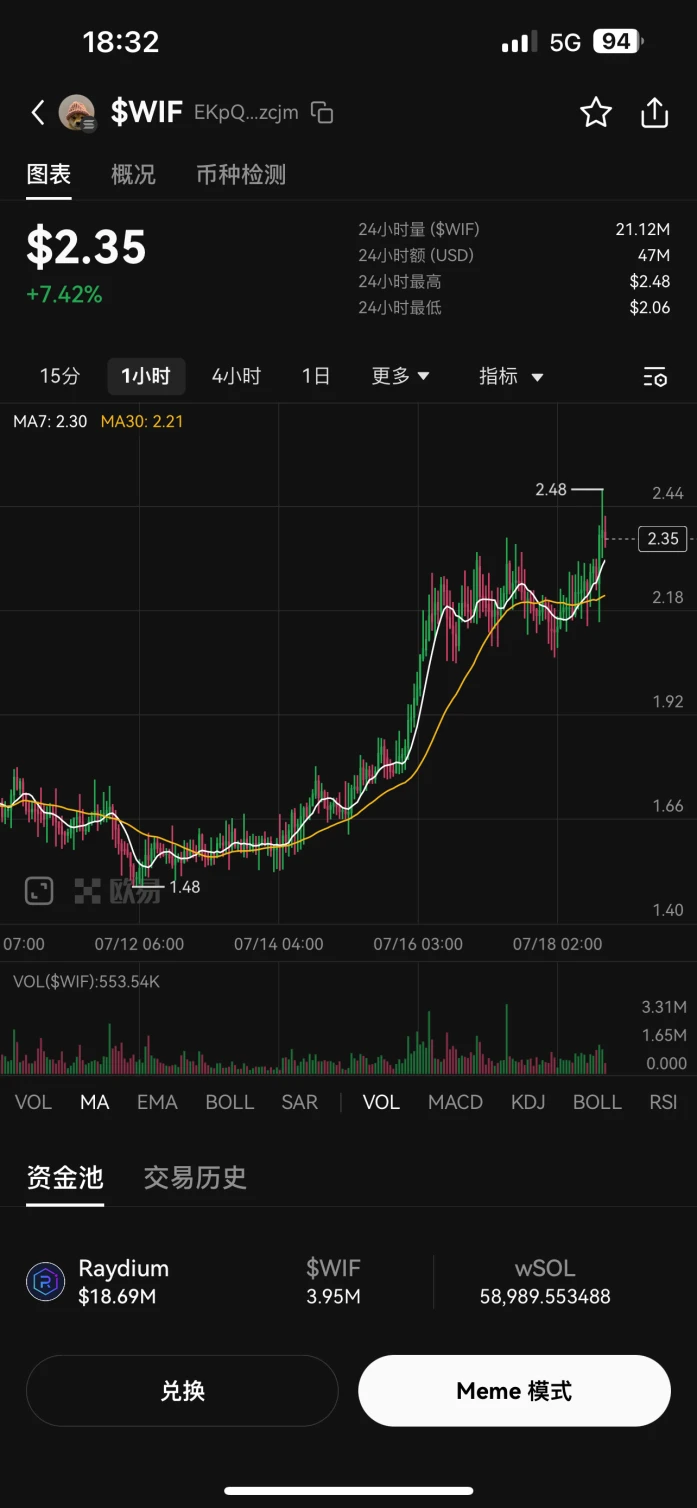The height and width of the screenshot is (1508, 697).
Task: Open chart settings icon
Action: [655, 377]
